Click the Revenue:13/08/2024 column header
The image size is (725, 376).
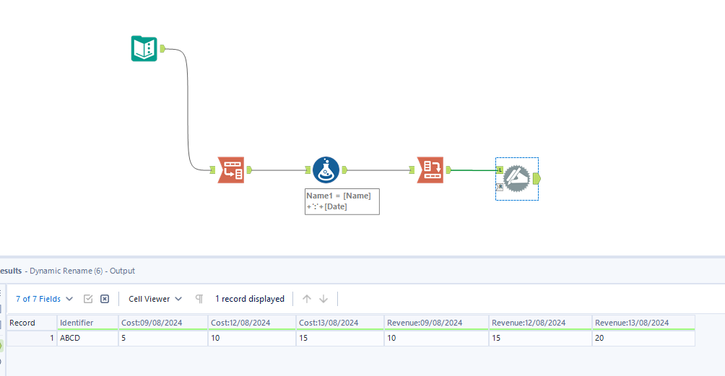tap(643, 323)
